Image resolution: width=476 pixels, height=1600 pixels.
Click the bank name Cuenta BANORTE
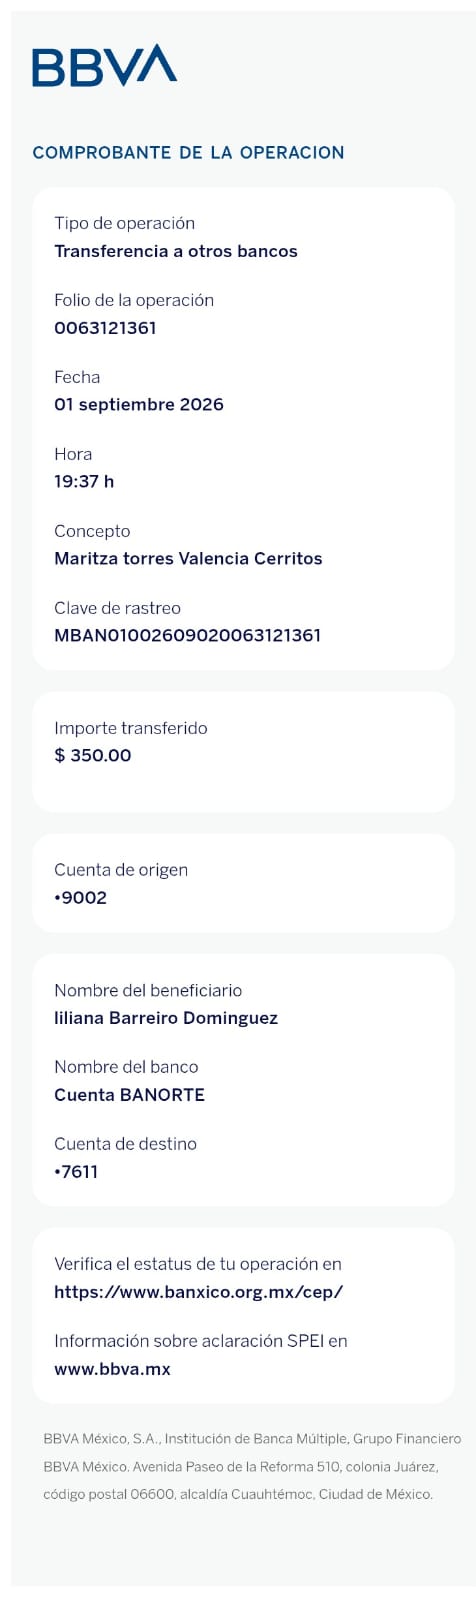(x=129, y=1095)
